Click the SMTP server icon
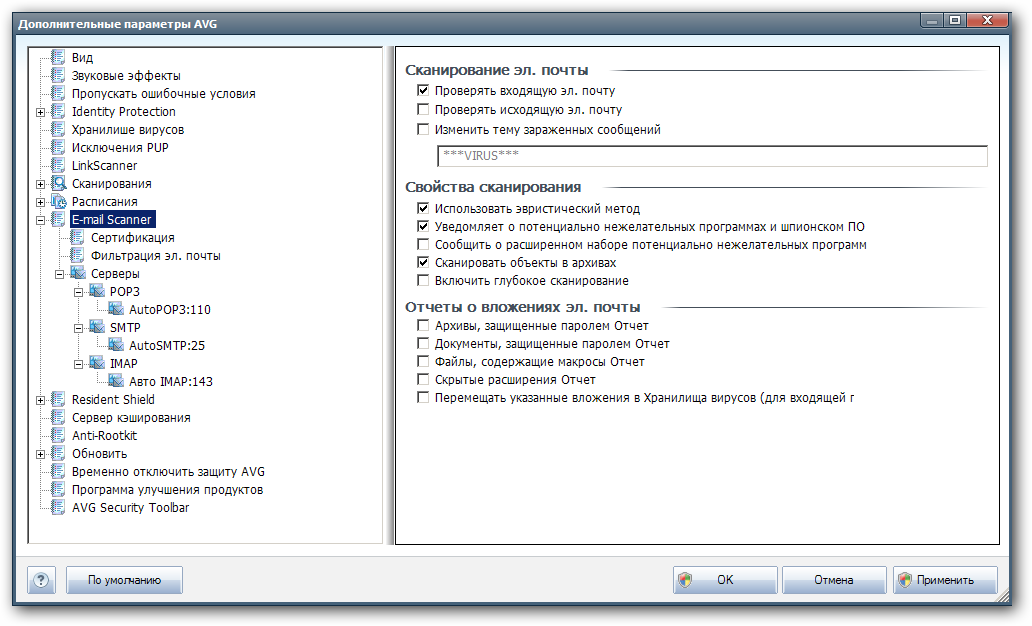This screenshot has width=1032, height=626. [97, 327]
